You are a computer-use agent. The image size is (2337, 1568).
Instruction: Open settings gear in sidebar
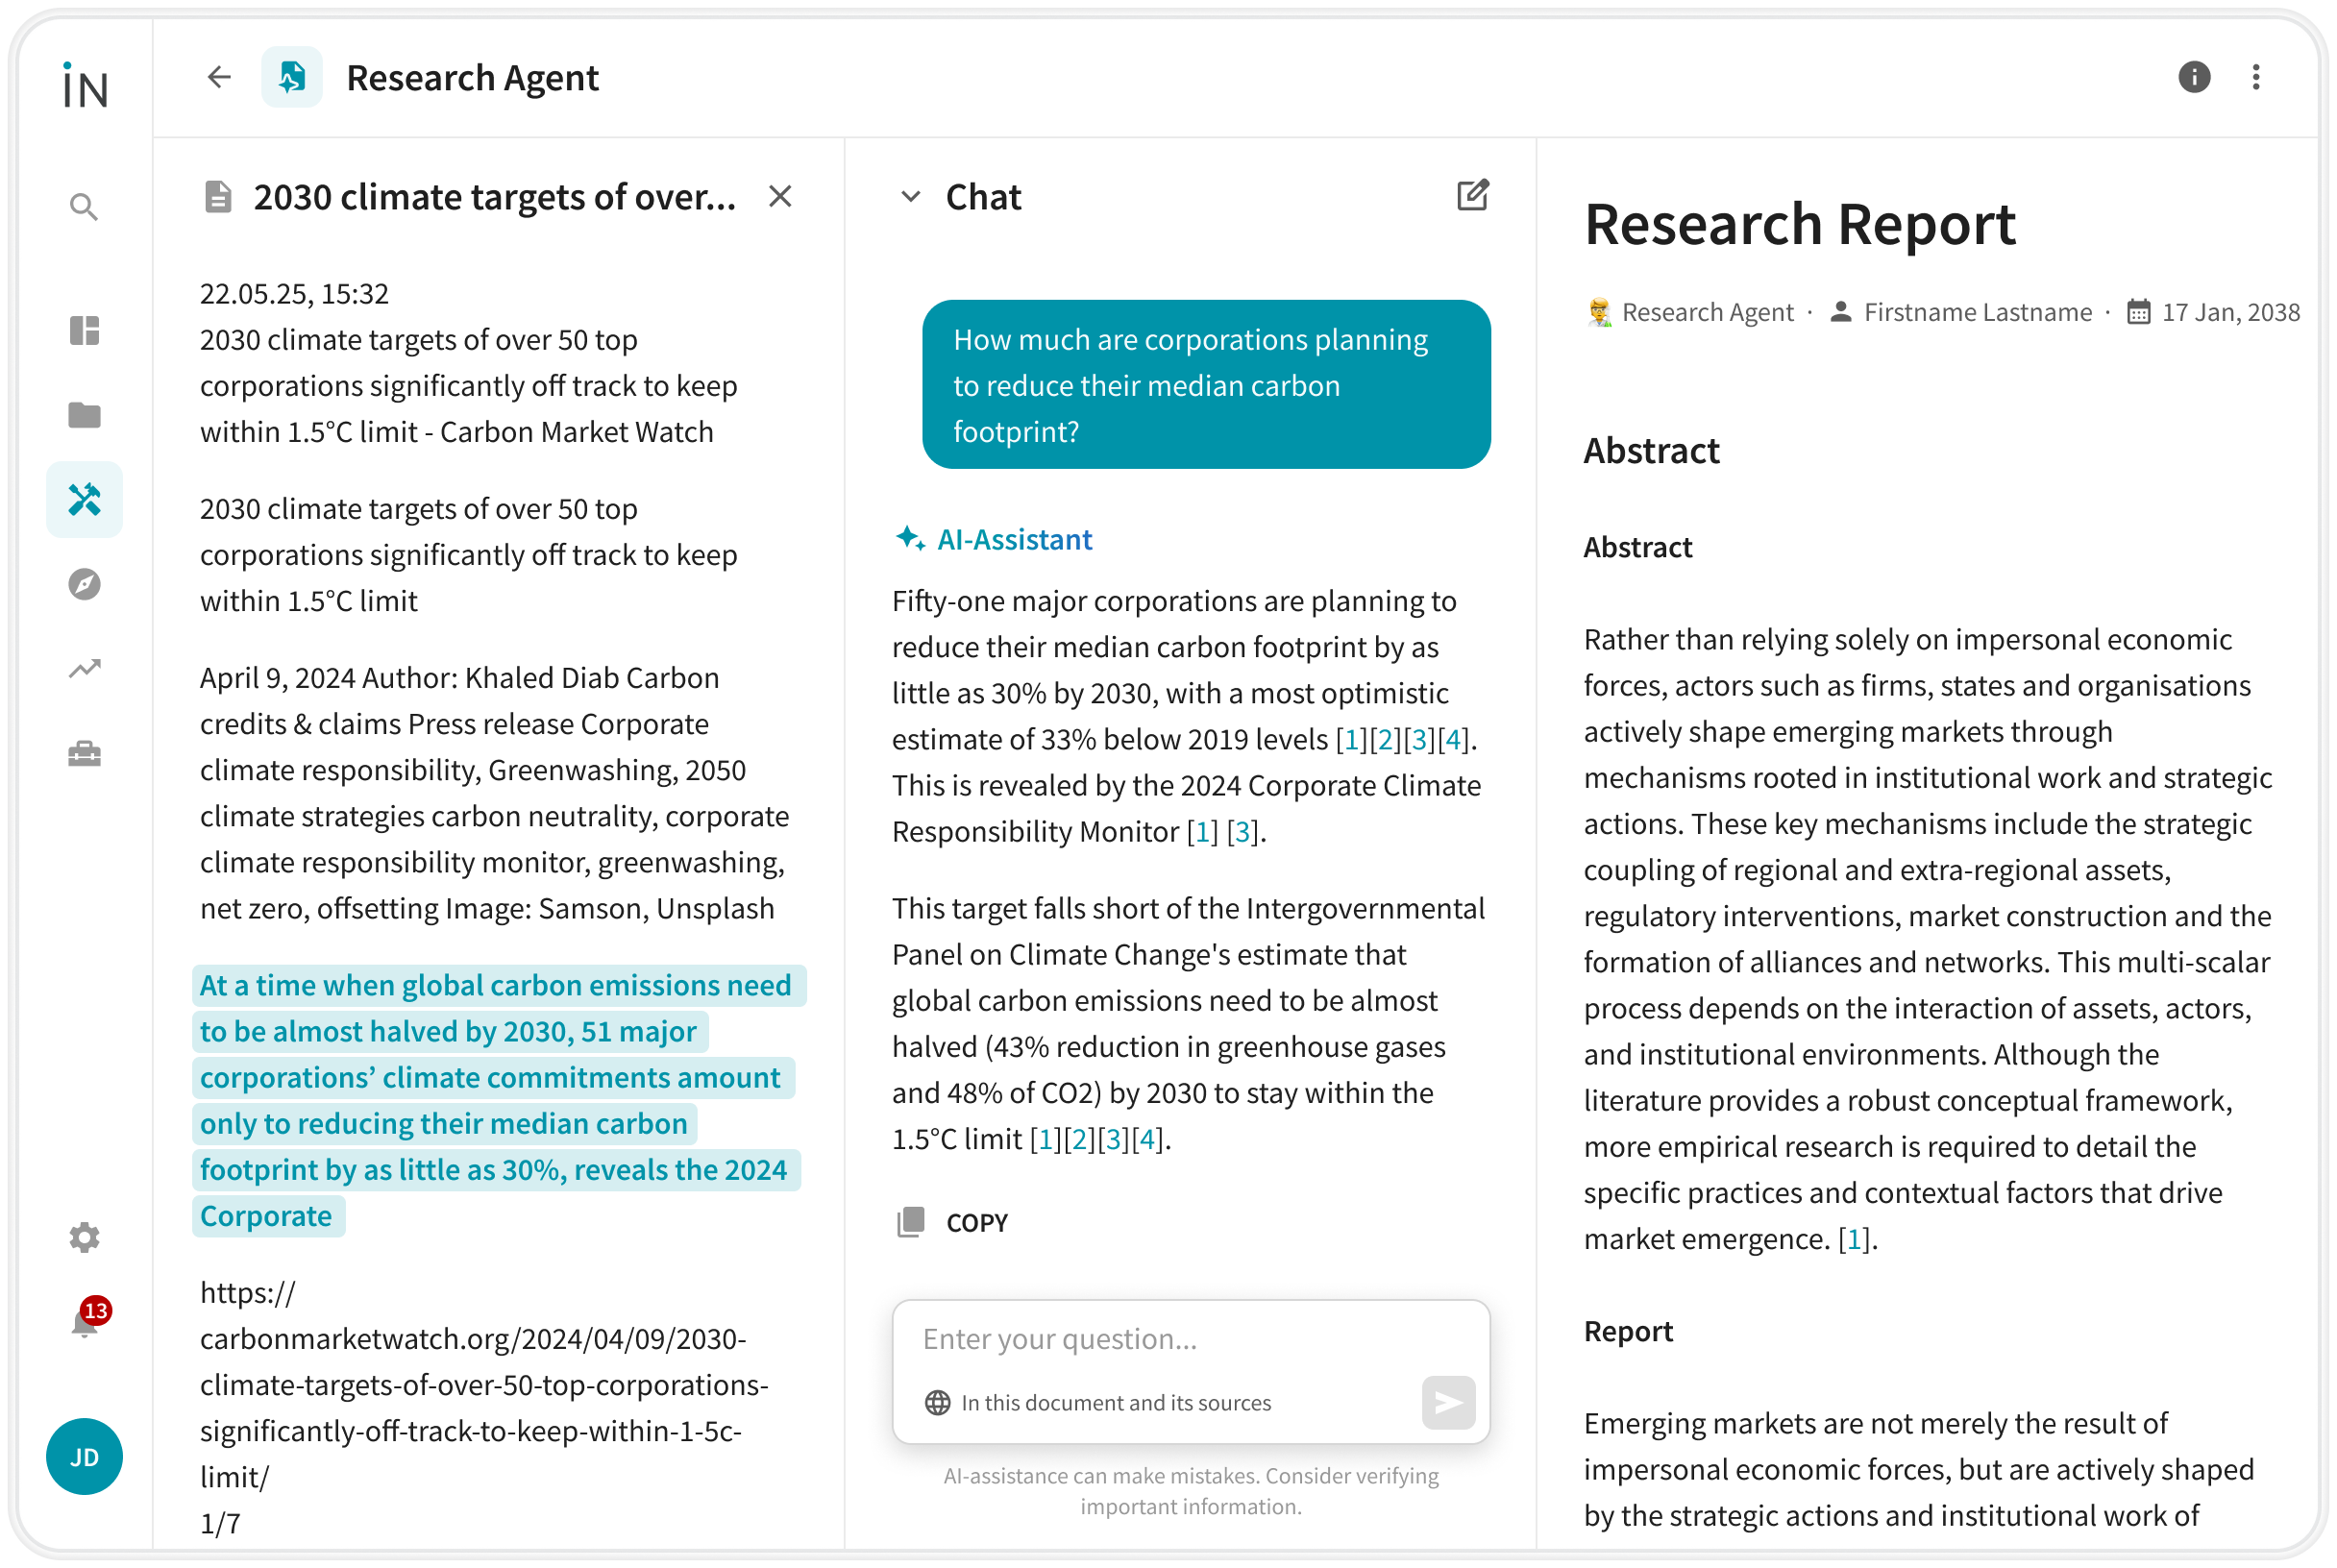click(x=84, y=1237)
